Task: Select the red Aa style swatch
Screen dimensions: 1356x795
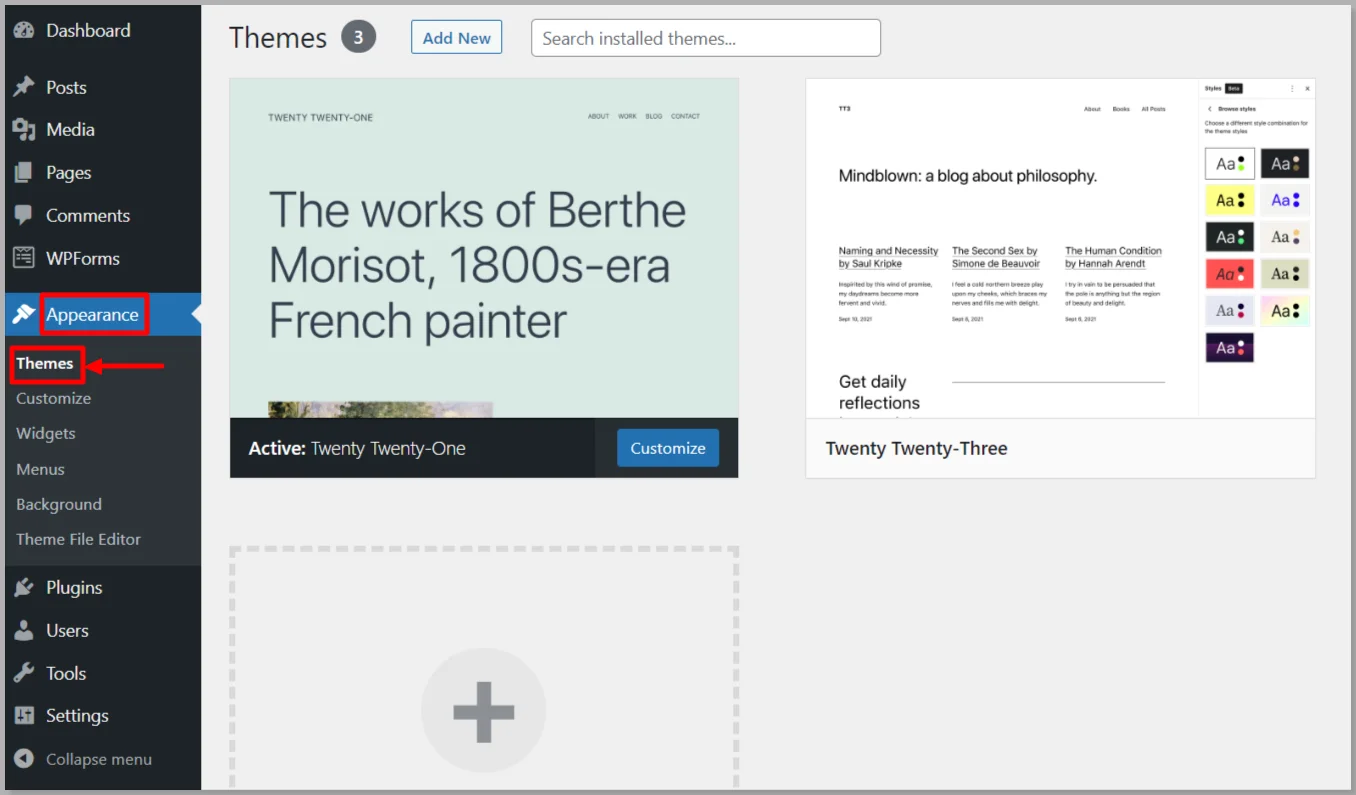Action: 1230,274
